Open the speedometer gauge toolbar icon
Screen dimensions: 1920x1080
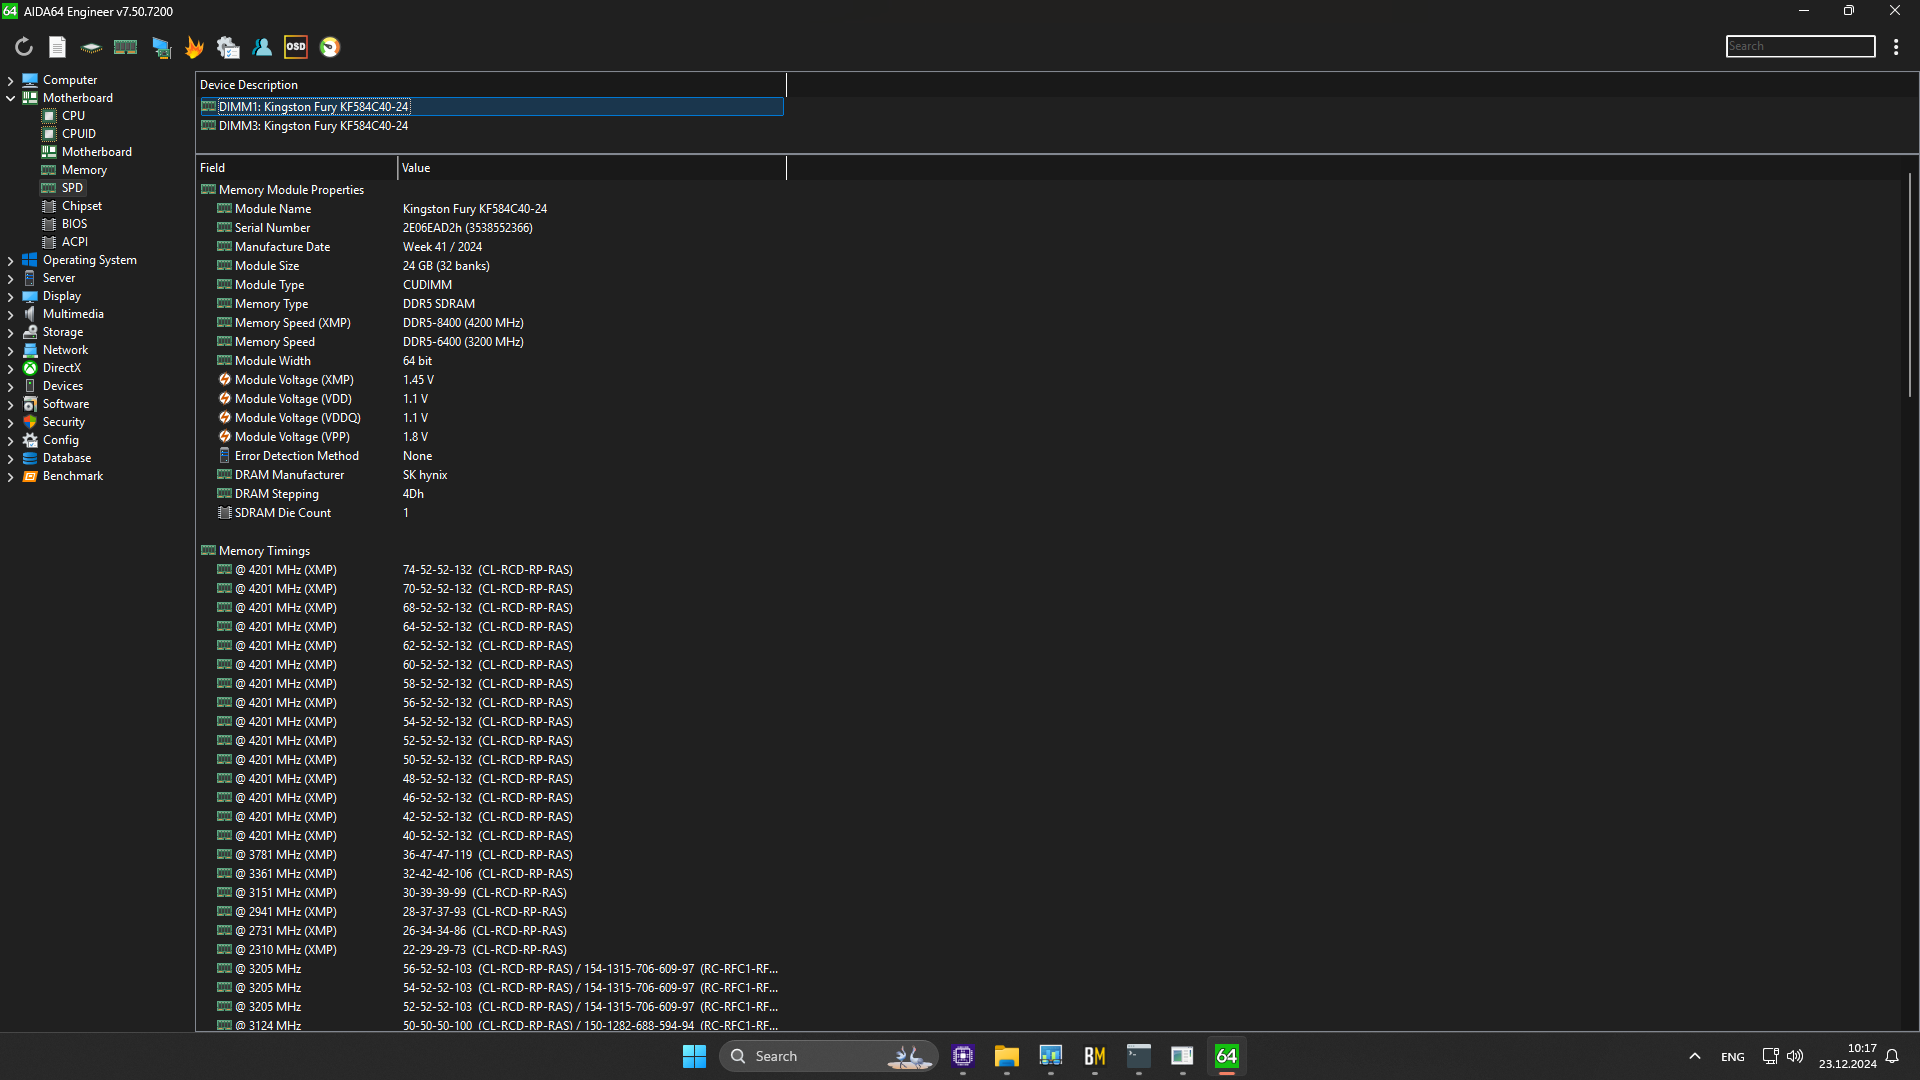pyautogui.click(x=330, y=47)
